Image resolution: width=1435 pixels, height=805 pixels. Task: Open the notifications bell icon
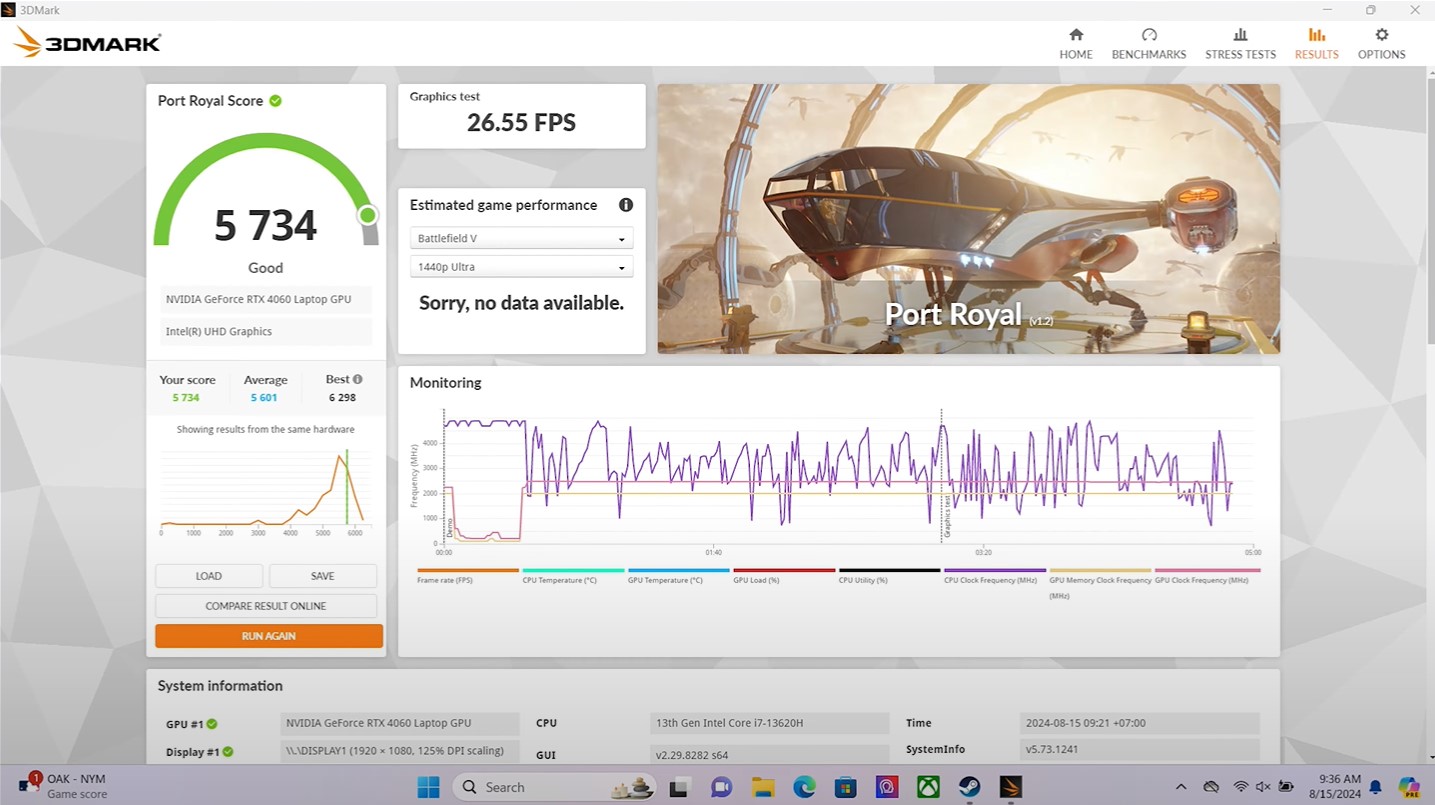(1375, 787)
